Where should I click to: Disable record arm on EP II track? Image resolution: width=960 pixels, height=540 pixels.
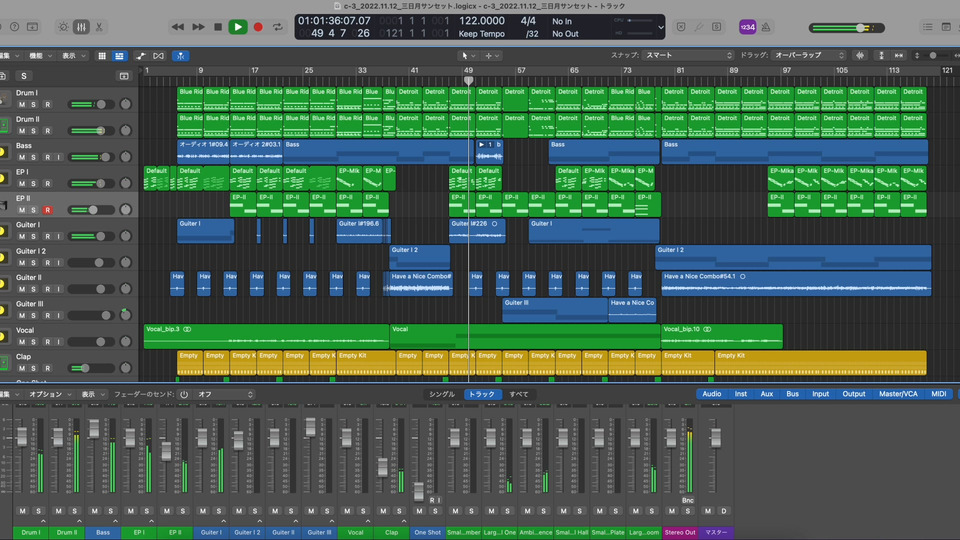pos(47,210)
